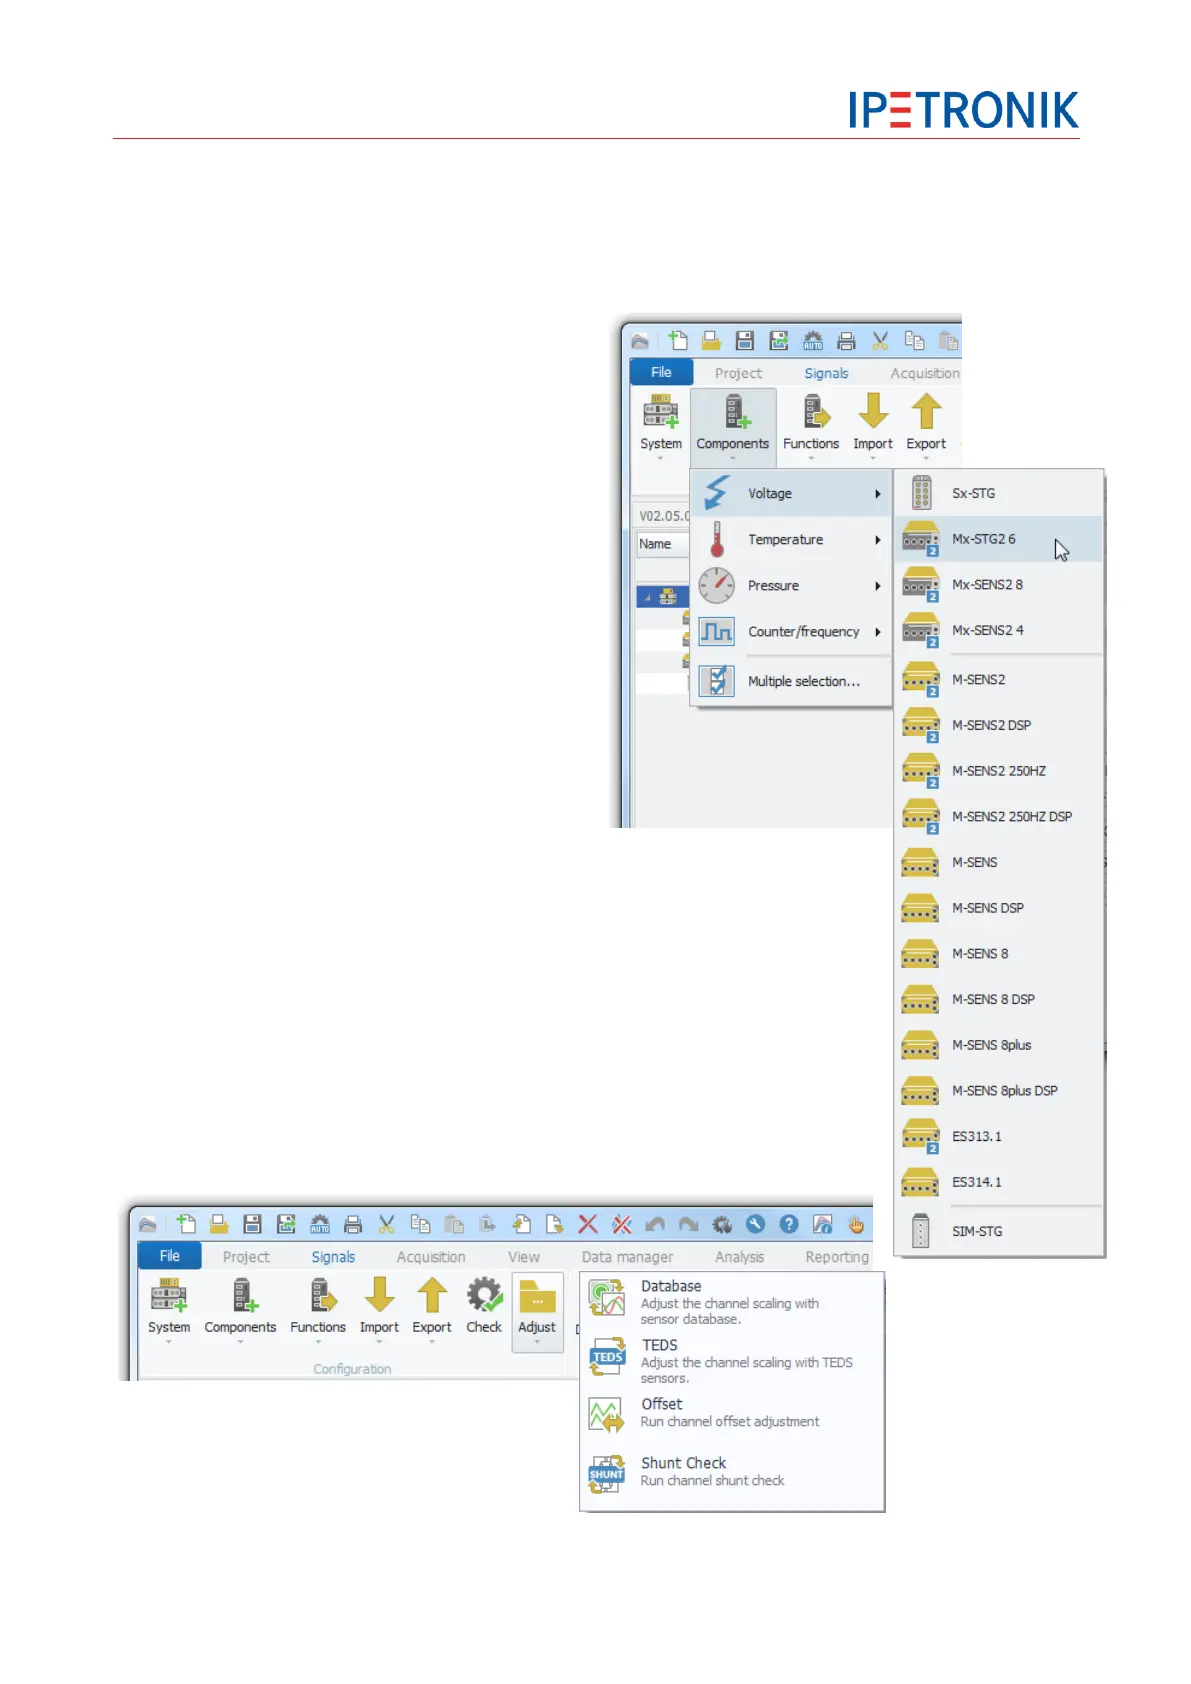The image size is (1191, 1684).
Task: Open Voltage submenu in Components menu
Action: pyautogui.click(x=791, y=493)
